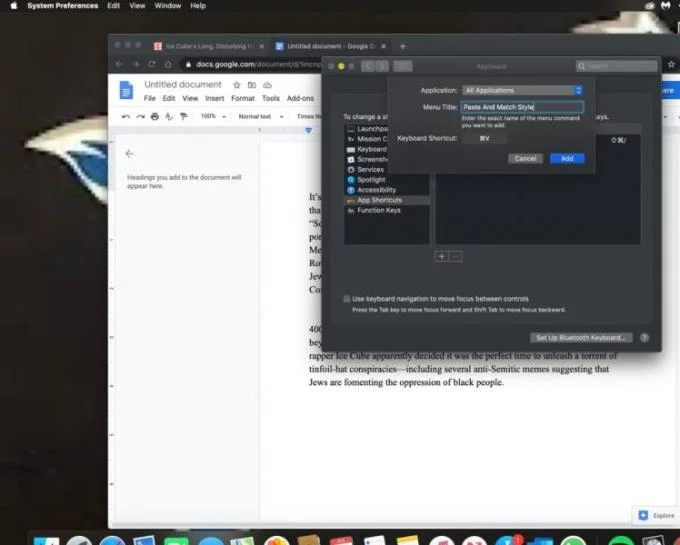Click the Print icon in Docs toolbar
The image size is (680, 545).
tap(155, 116)
